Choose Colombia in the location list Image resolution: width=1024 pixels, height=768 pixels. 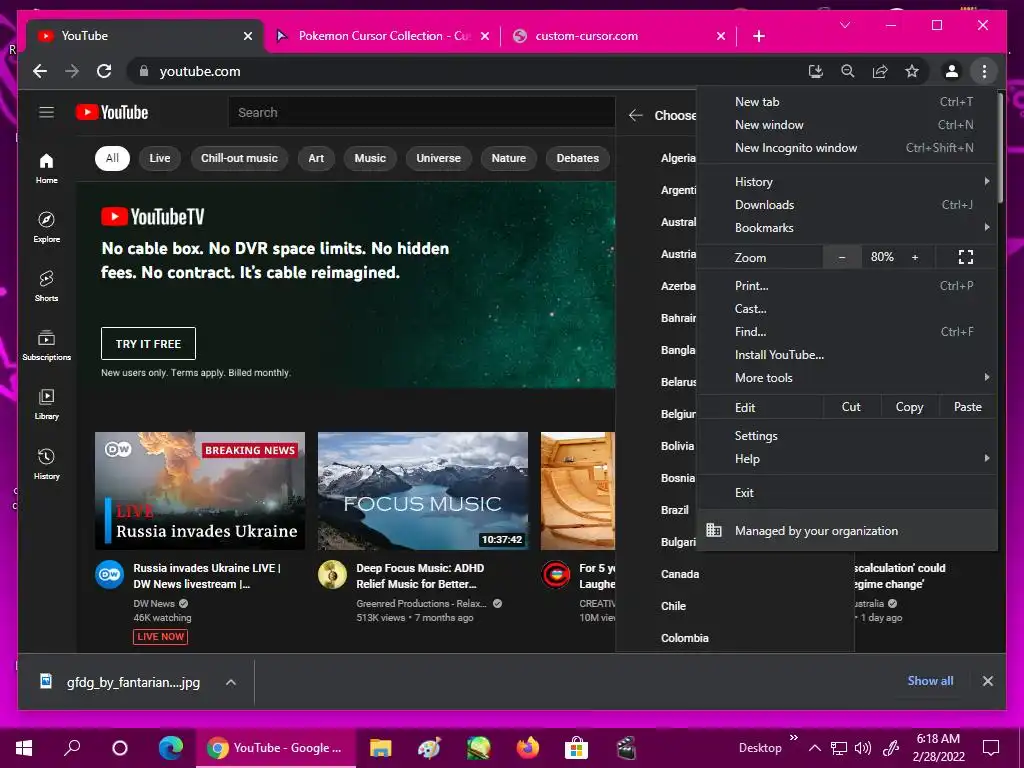pyautogui.click(x=684, y=638)
